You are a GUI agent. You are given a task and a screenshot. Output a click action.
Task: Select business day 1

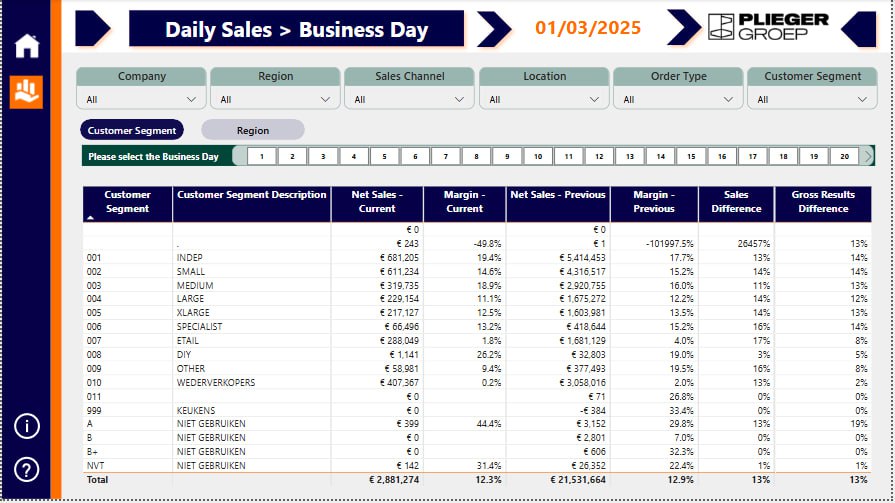(262, 156)
